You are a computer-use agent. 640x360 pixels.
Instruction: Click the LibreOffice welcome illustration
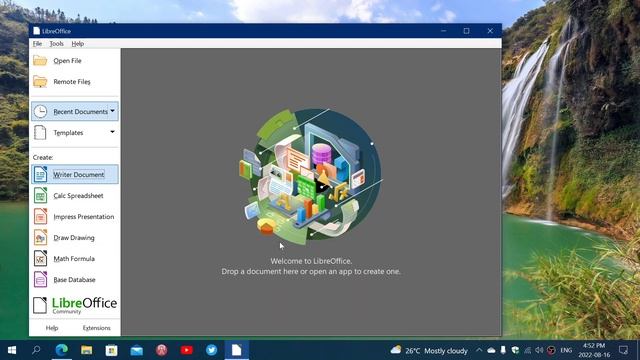point(311,177)
